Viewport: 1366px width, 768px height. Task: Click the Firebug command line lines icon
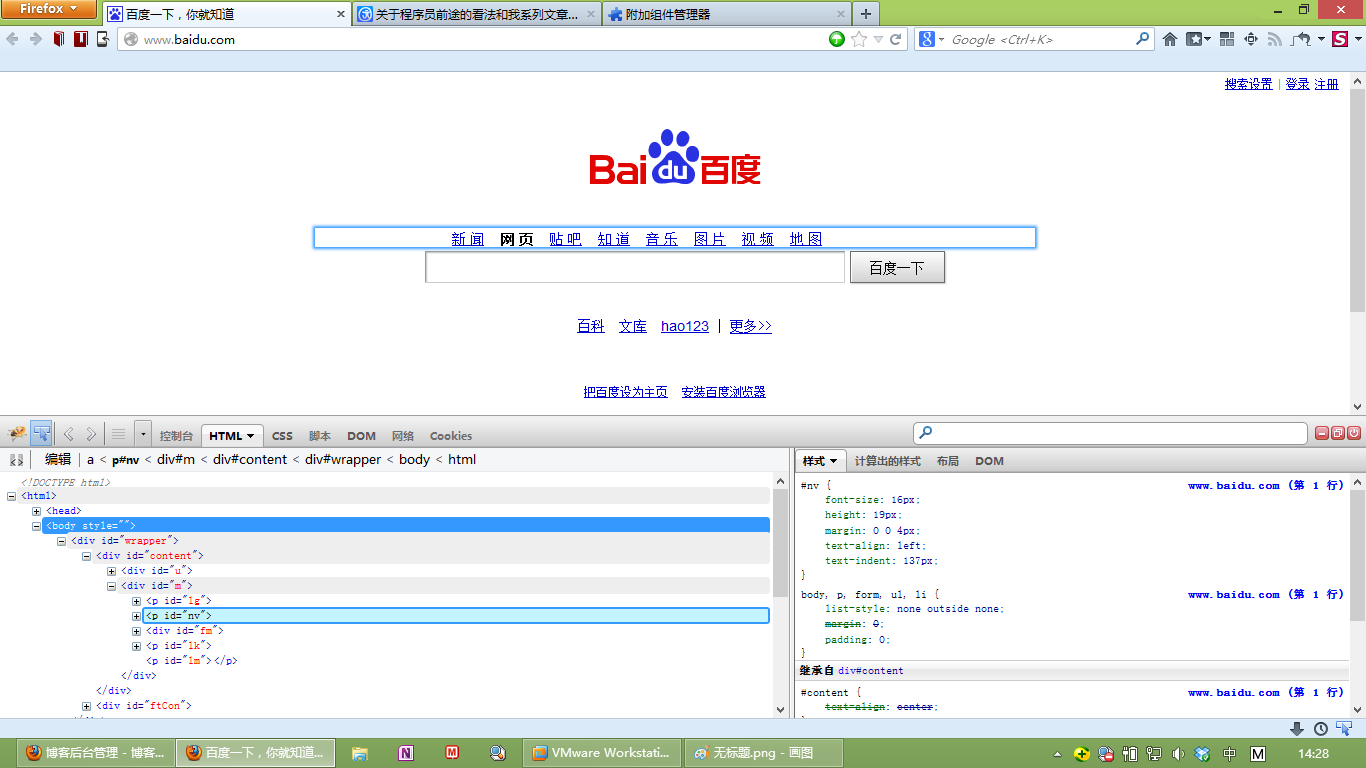click(x=118, y=434)
